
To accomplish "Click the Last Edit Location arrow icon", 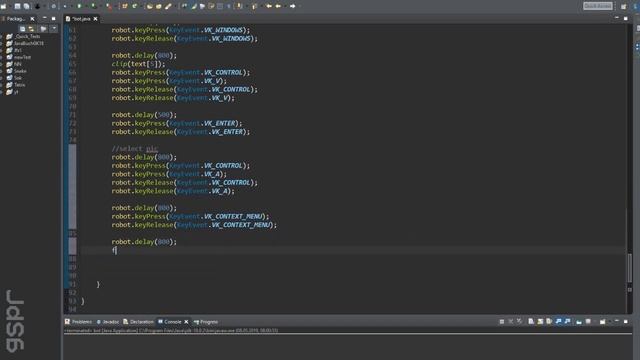I will coord(269,6).
